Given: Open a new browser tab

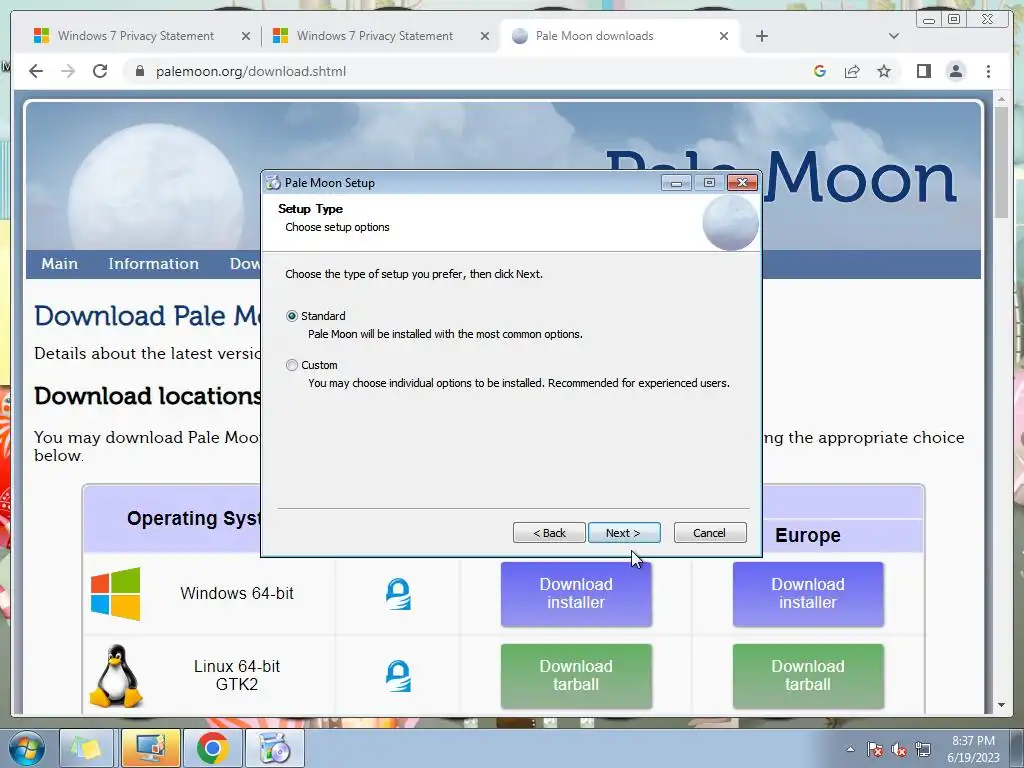Looking at the screenshot, I should [761, 36].
